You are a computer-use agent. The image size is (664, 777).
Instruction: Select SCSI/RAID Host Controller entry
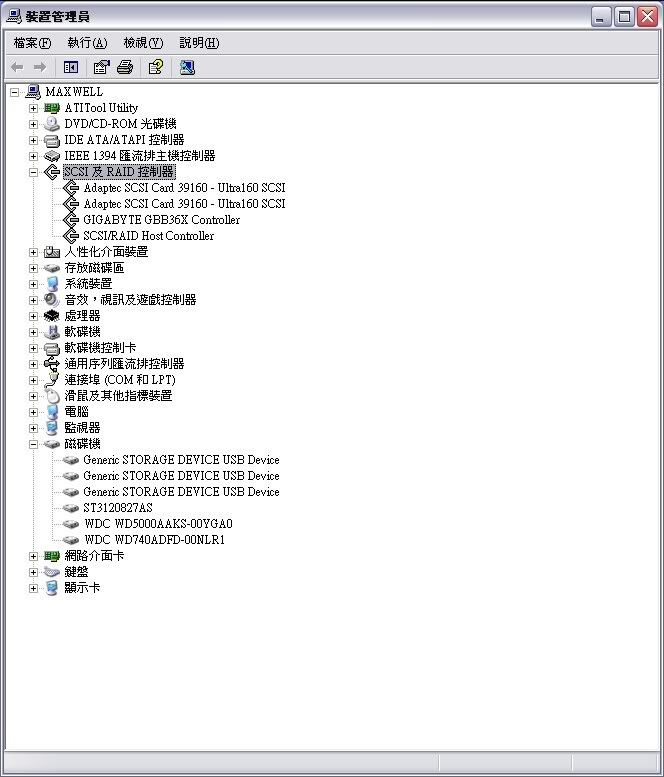tap(148, 236)
